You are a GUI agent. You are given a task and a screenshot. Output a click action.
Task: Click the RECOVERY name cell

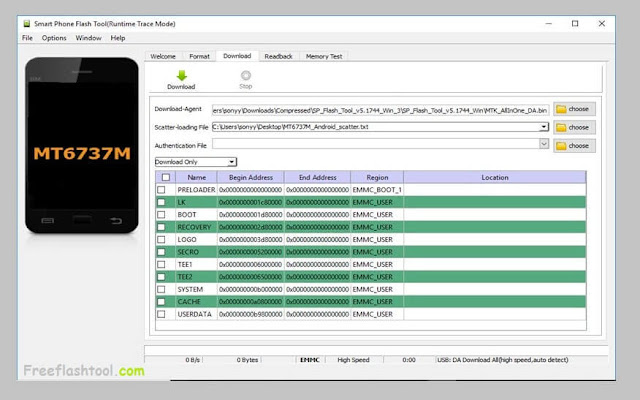(196, 227)
